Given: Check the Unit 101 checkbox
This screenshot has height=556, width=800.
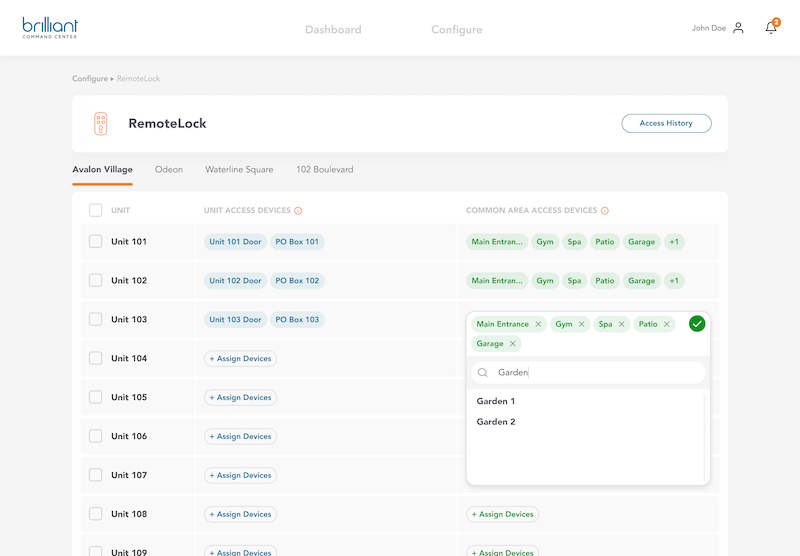Looking at the screenshot, I should (x=95, y=241).
